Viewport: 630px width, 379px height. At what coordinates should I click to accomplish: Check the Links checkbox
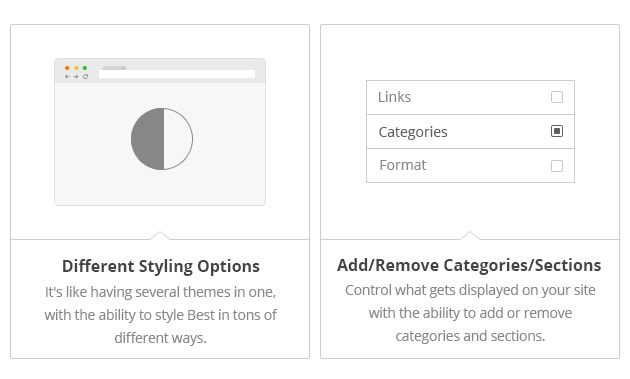coord(557,97)
